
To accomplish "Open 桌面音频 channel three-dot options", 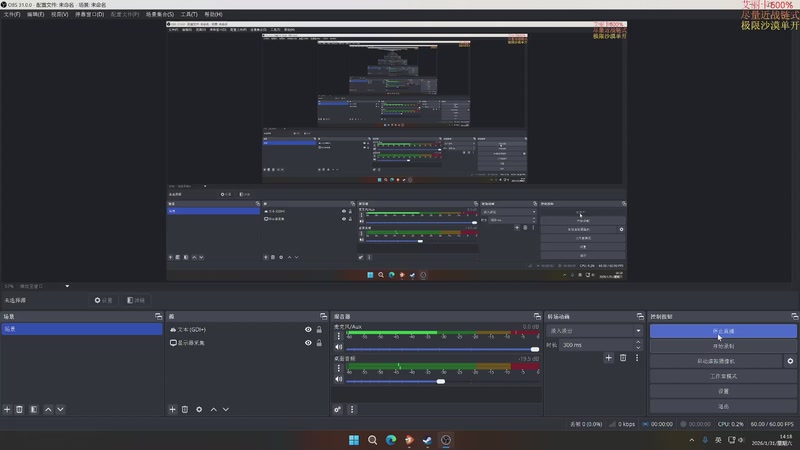I will (x=338, y=368).
